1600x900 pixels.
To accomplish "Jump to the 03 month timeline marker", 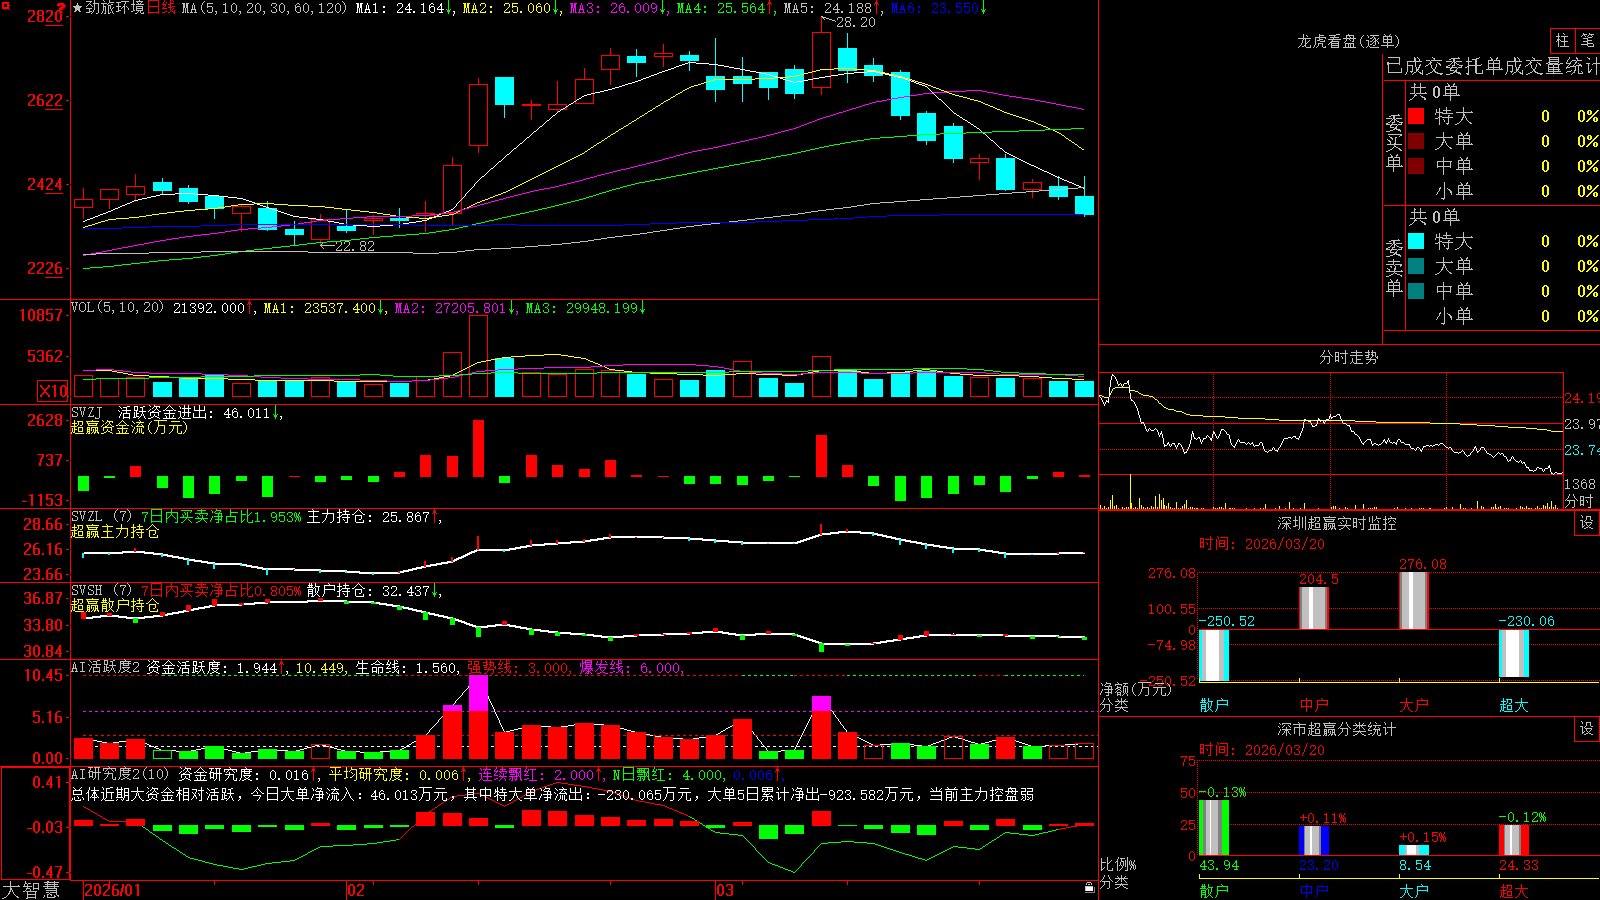I will 725,890.
